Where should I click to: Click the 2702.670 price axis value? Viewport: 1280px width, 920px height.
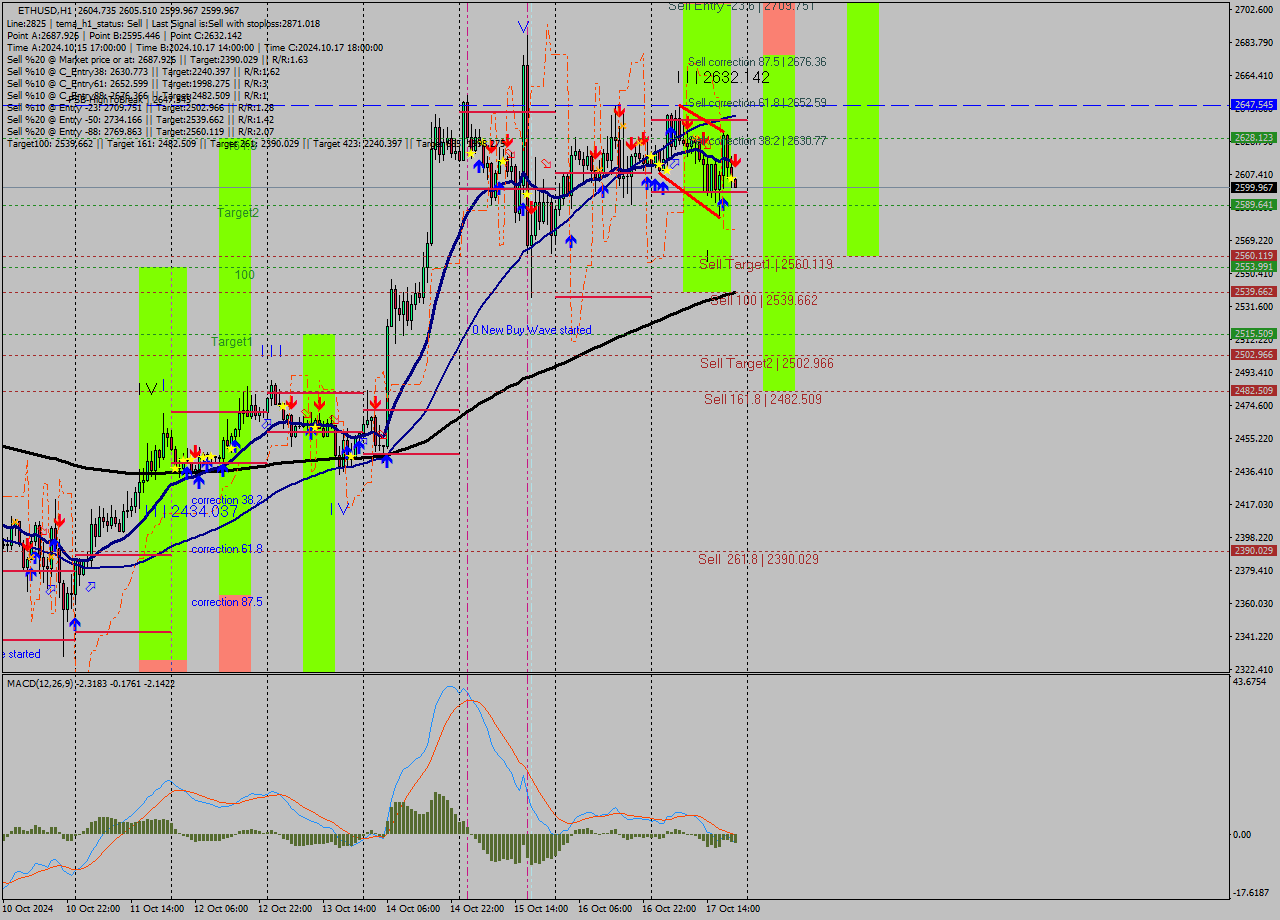(1254, 9)
